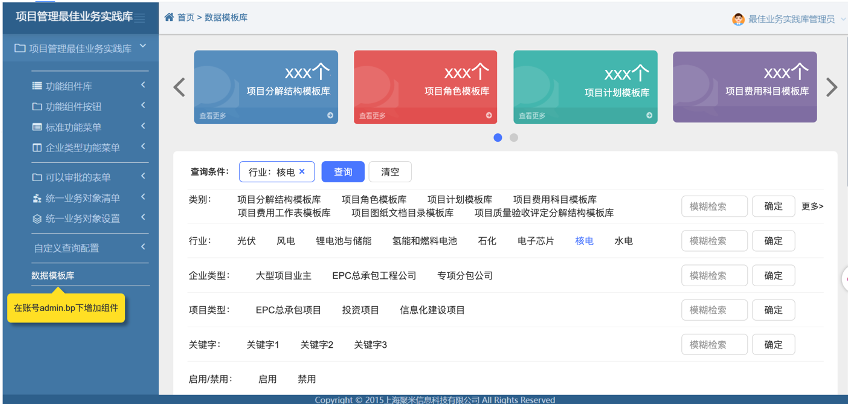
Task: Open the 最佳业务实践库管理员 user dropdown
Action: (x=790, y=18)
